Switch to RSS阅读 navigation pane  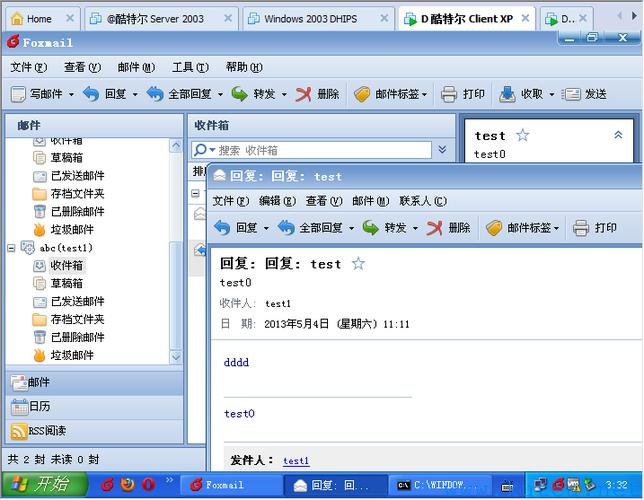(x=95, y=431)
